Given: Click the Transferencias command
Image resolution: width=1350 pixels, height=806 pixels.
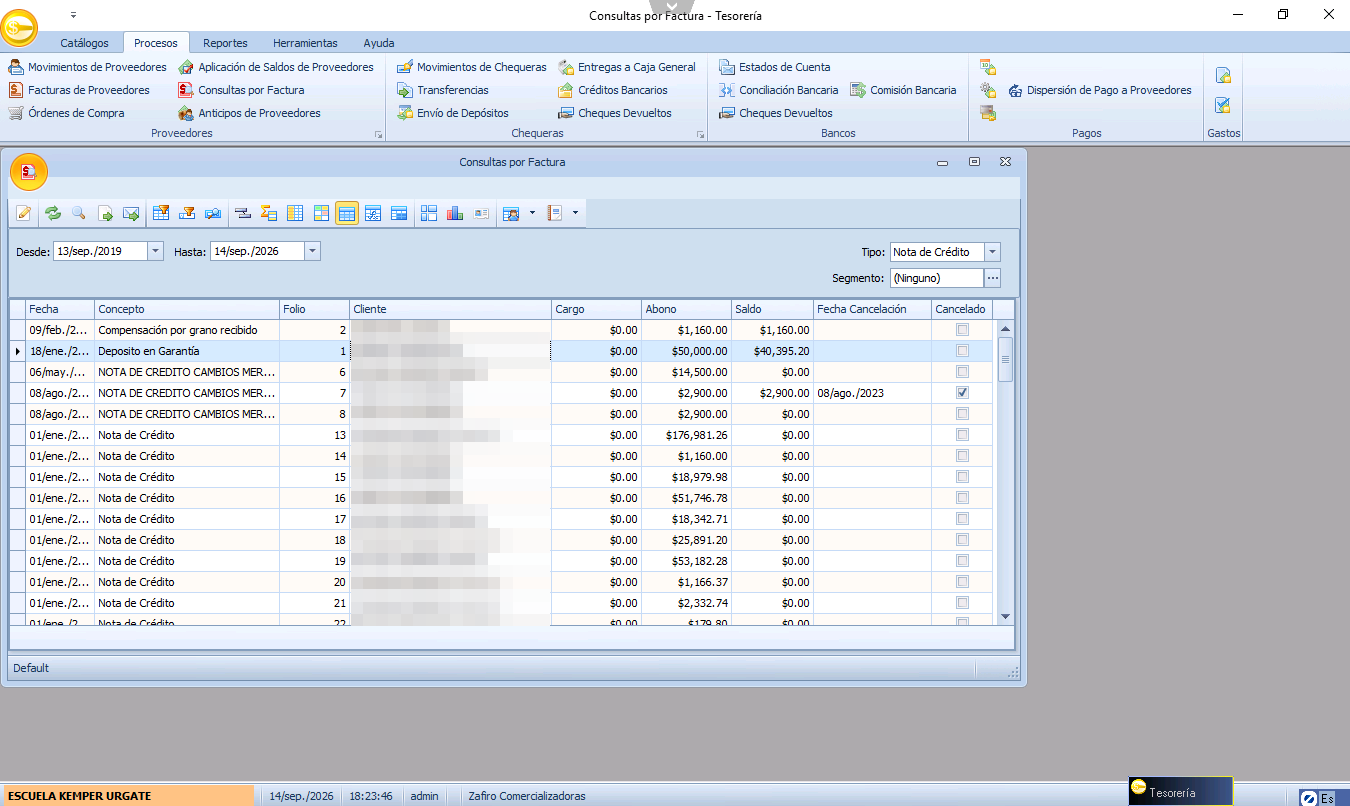Looking at the screenshot, I should click(443, 90).
